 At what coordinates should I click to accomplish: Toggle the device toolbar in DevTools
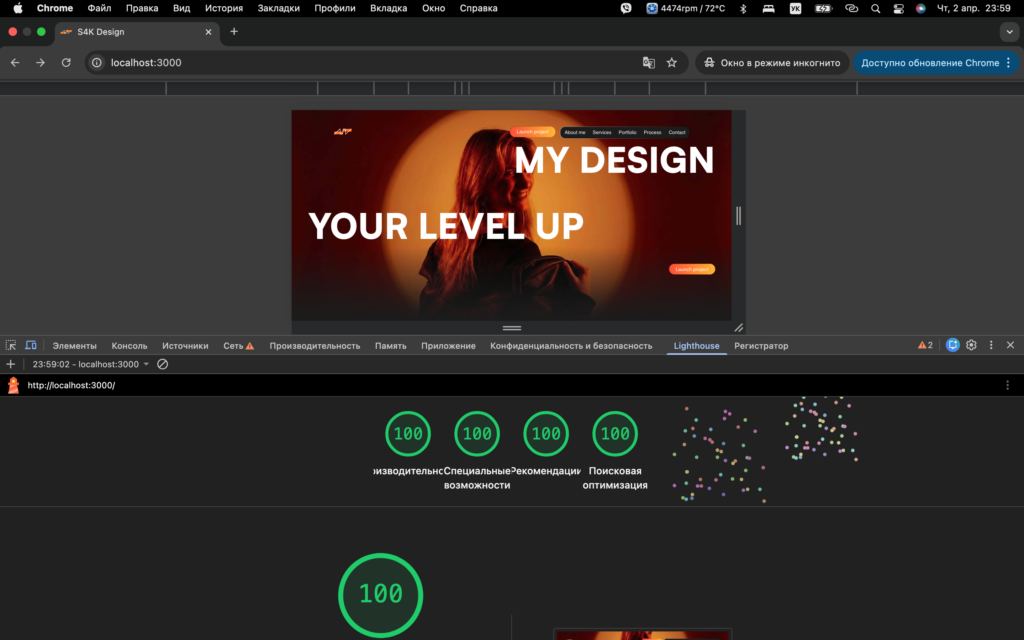coord(31,345)
